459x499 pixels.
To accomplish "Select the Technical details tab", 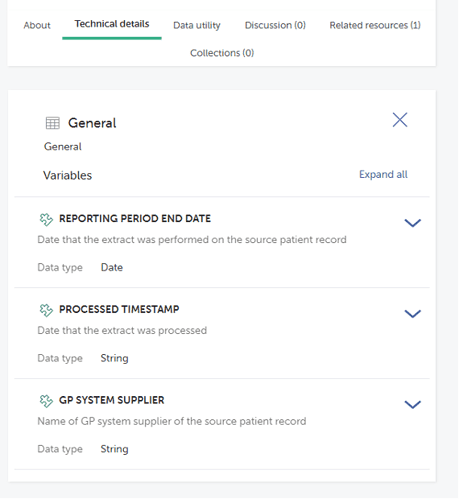I will pyautogui.click(x=112, y=24).
